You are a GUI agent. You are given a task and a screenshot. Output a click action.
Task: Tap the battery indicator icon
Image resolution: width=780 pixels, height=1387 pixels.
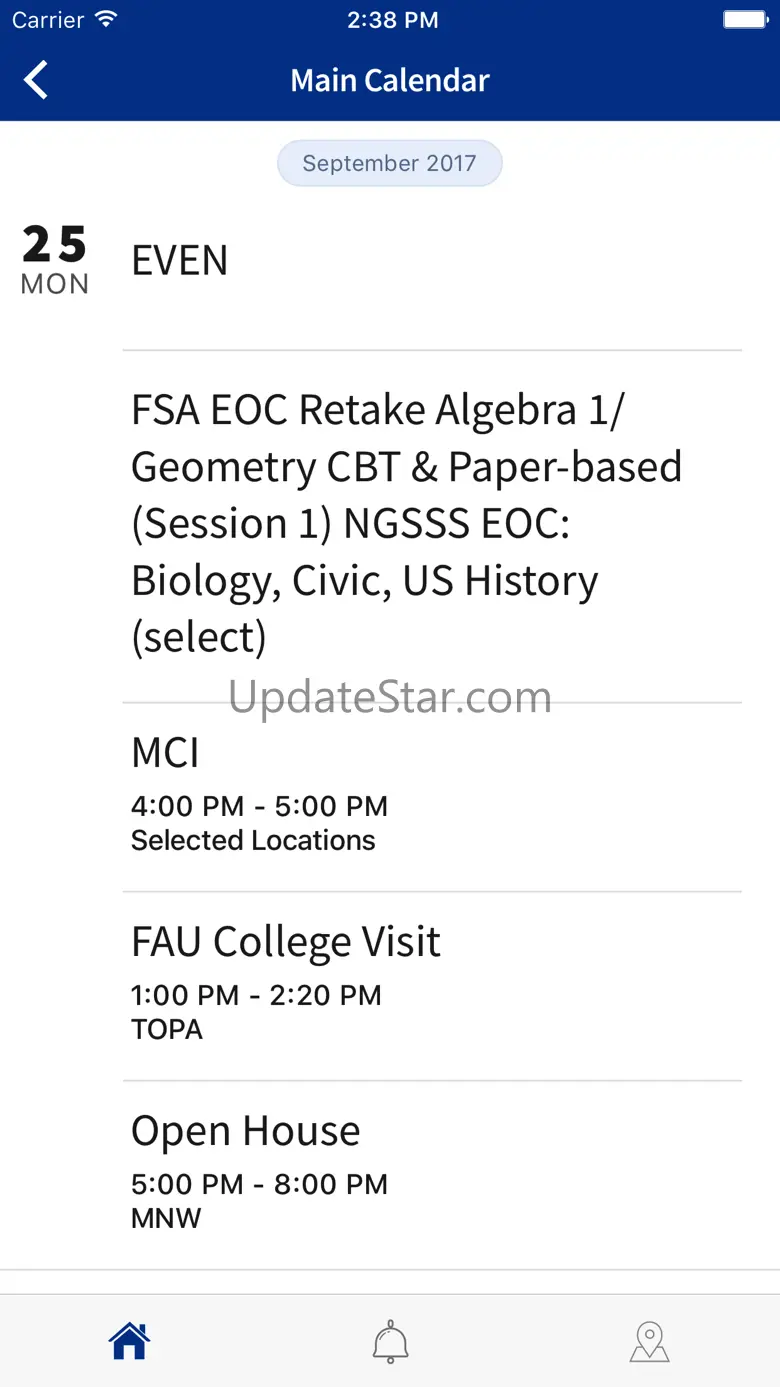tap(744, 20)
